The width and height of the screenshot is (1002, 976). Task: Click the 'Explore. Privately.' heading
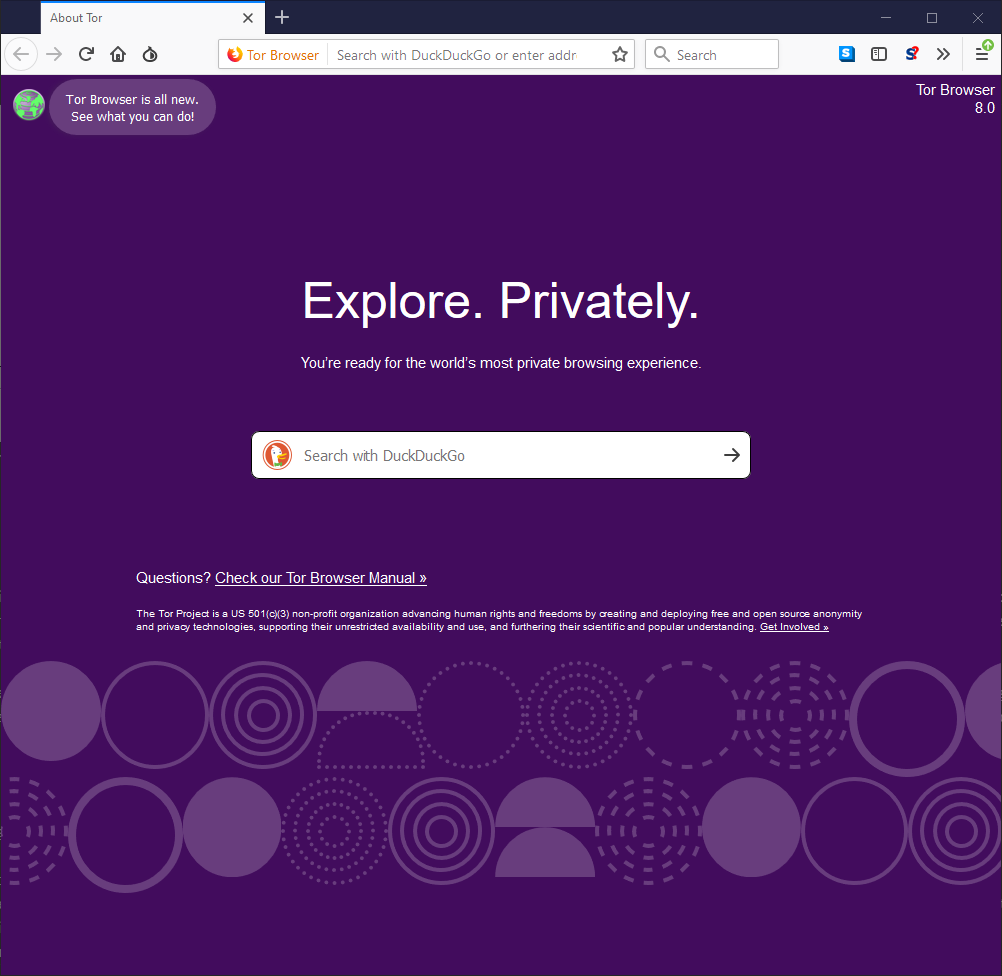click(501, 301)
